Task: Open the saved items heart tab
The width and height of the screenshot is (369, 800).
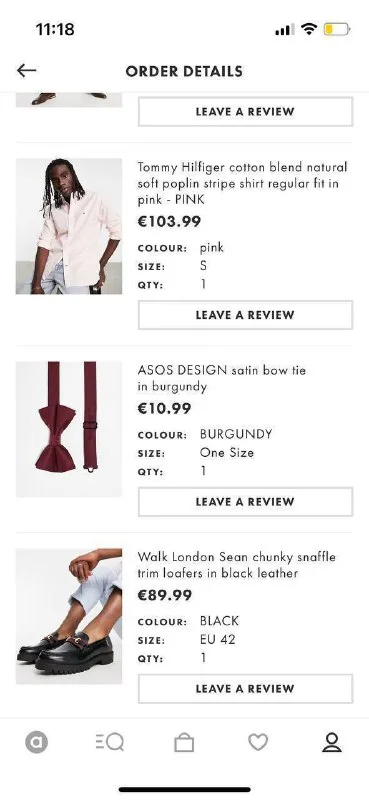Action: (258, 742)
